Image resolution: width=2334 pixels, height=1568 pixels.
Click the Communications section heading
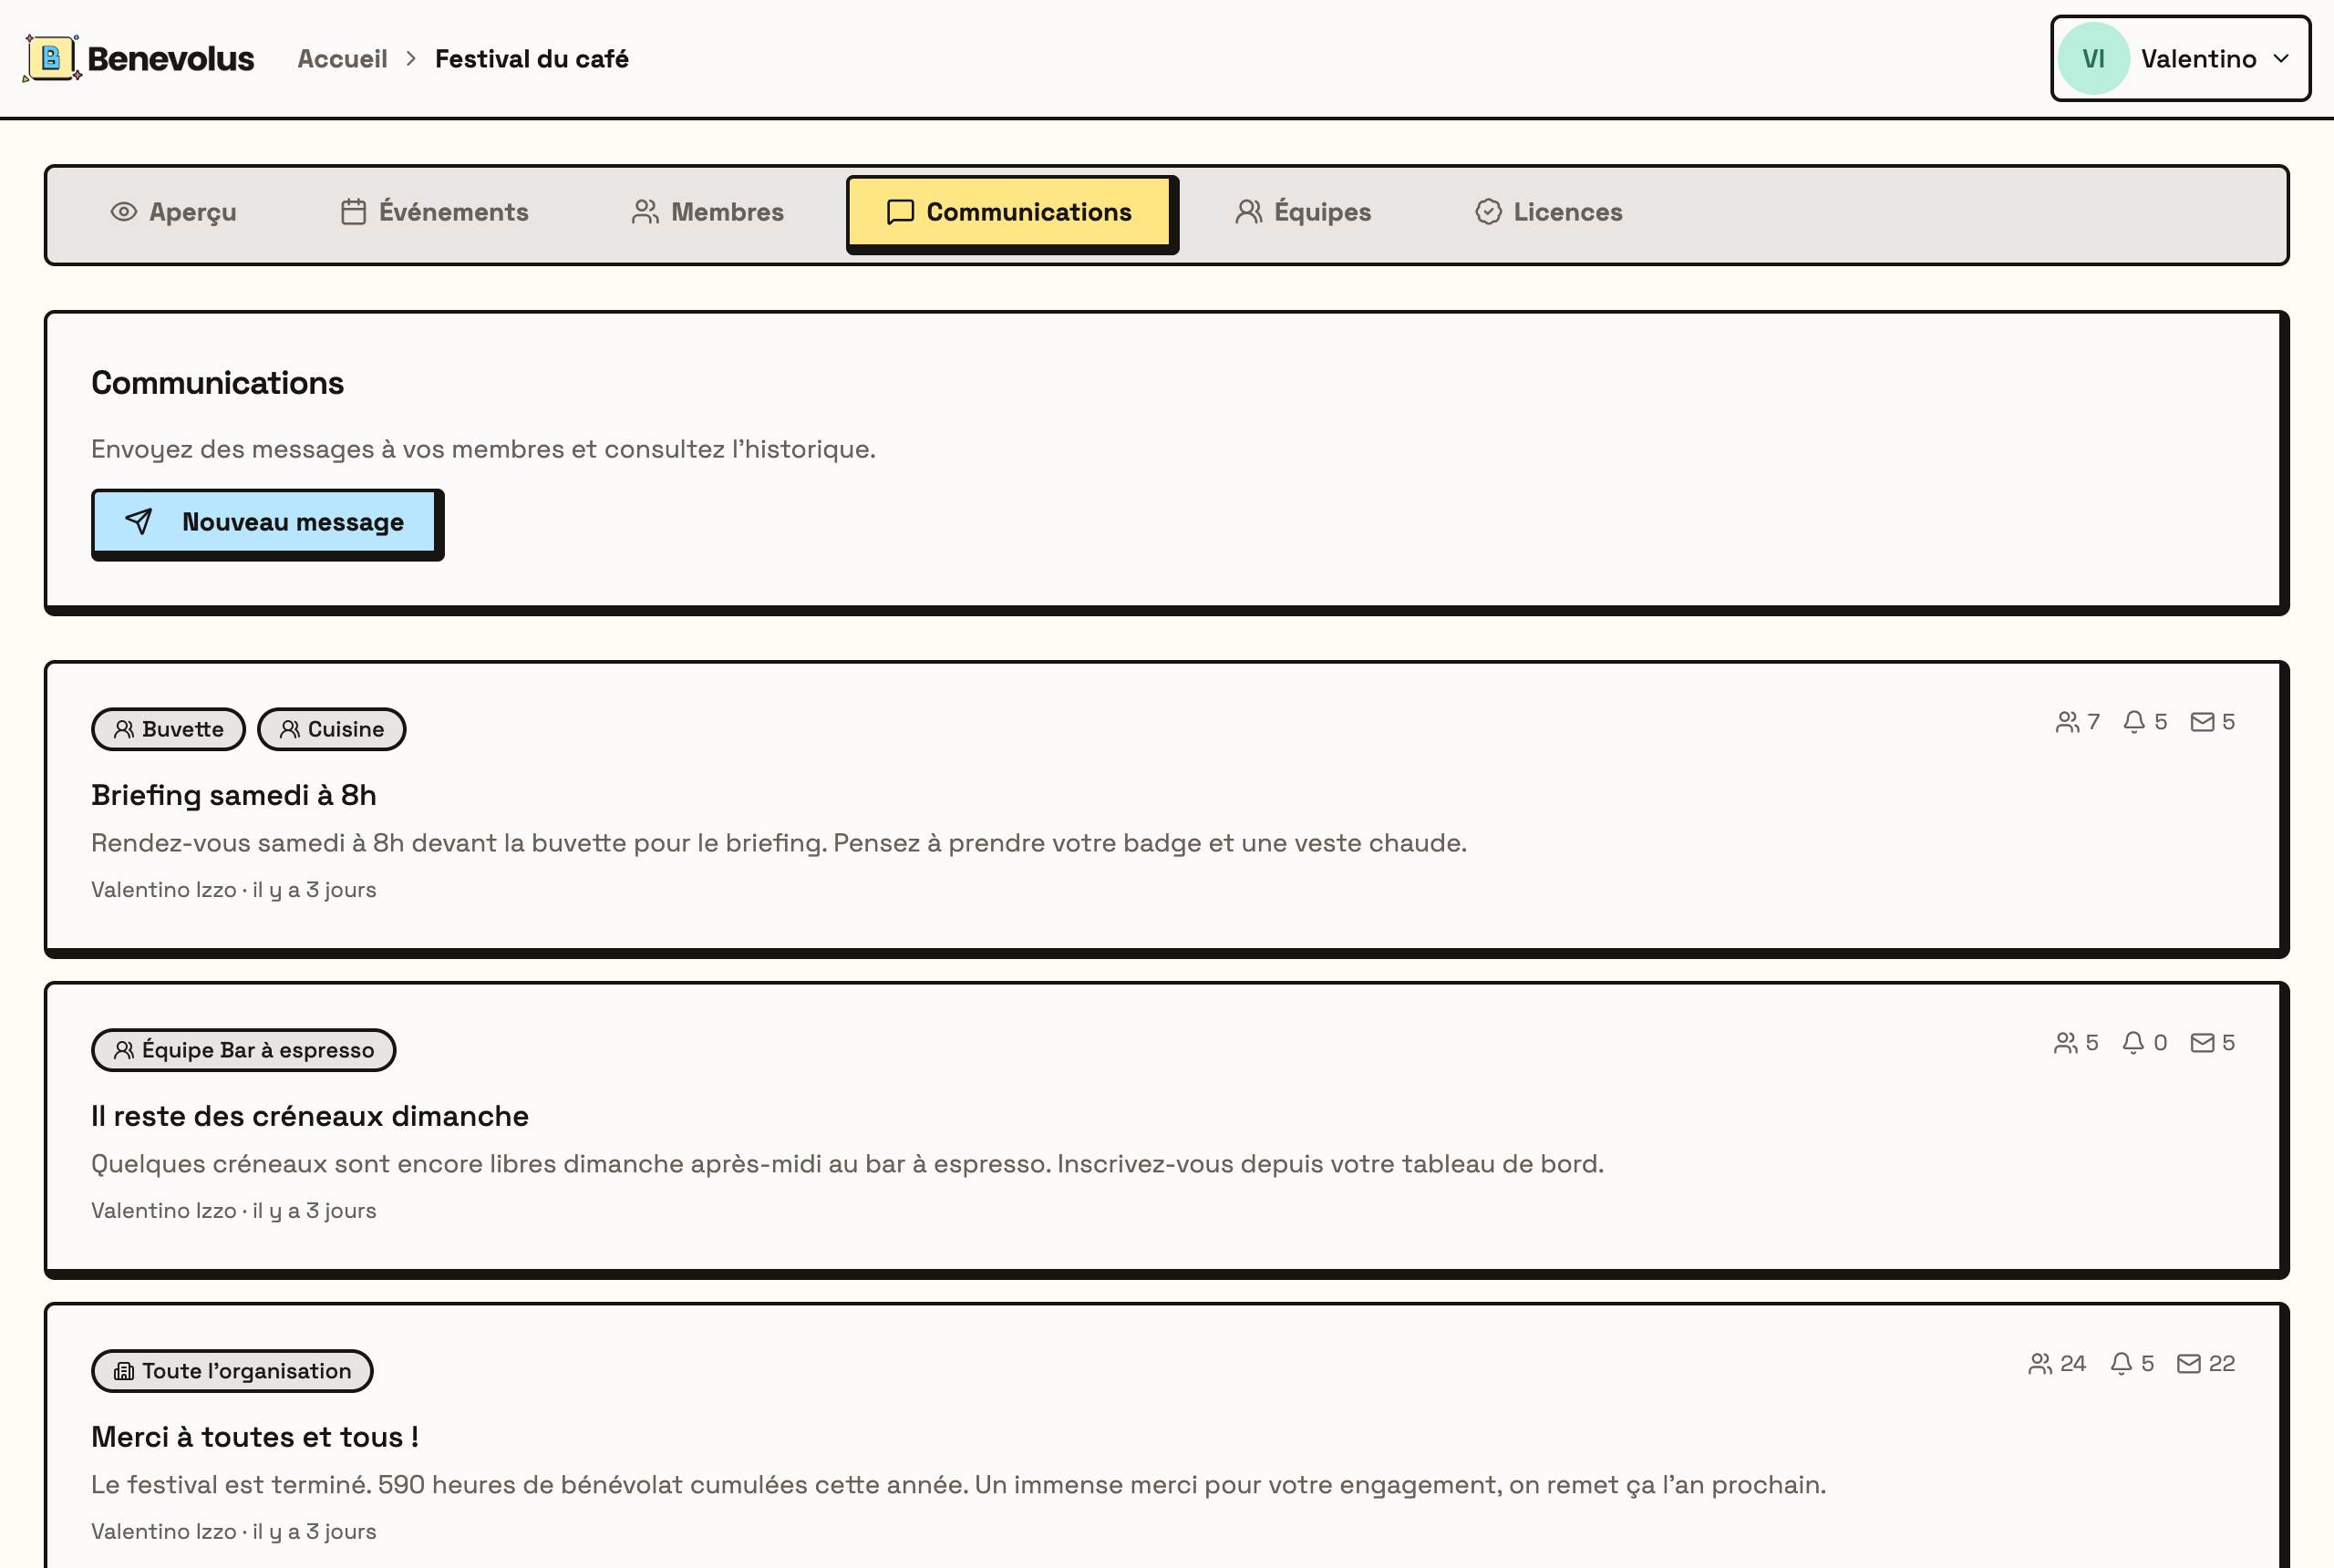pyautogui.click(x=217, y=383)
